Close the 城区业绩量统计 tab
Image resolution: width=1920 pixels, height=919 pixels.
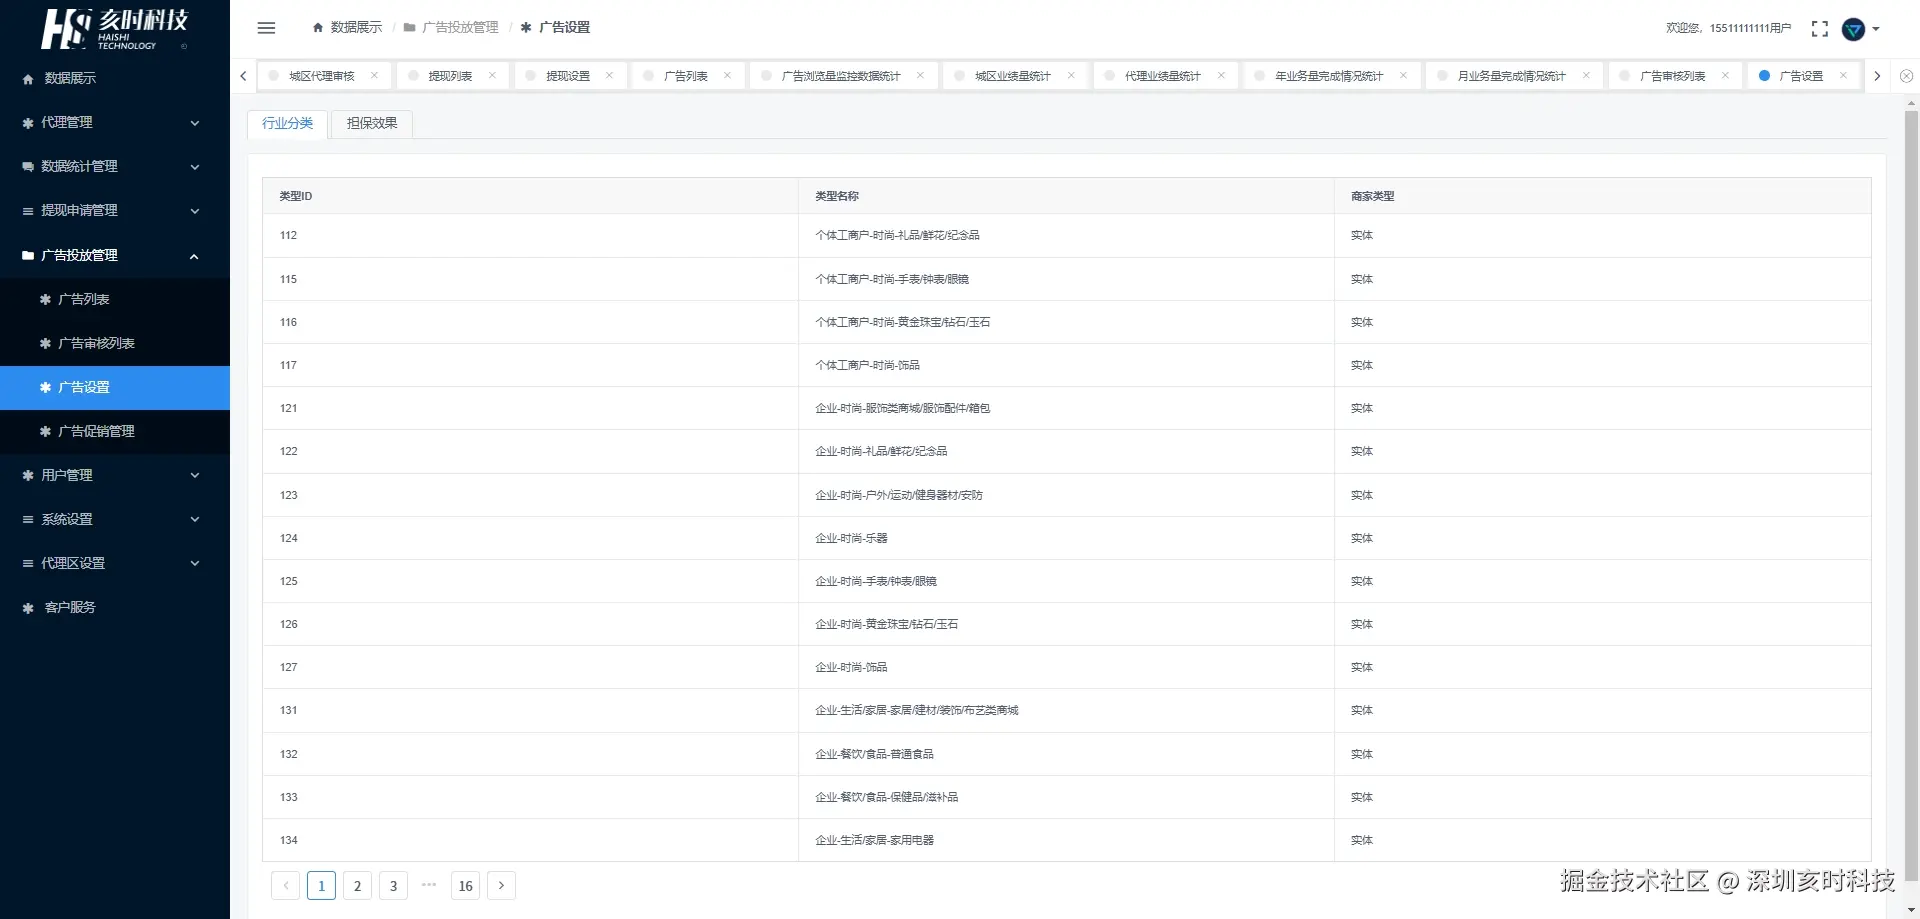coord(1071,76)
